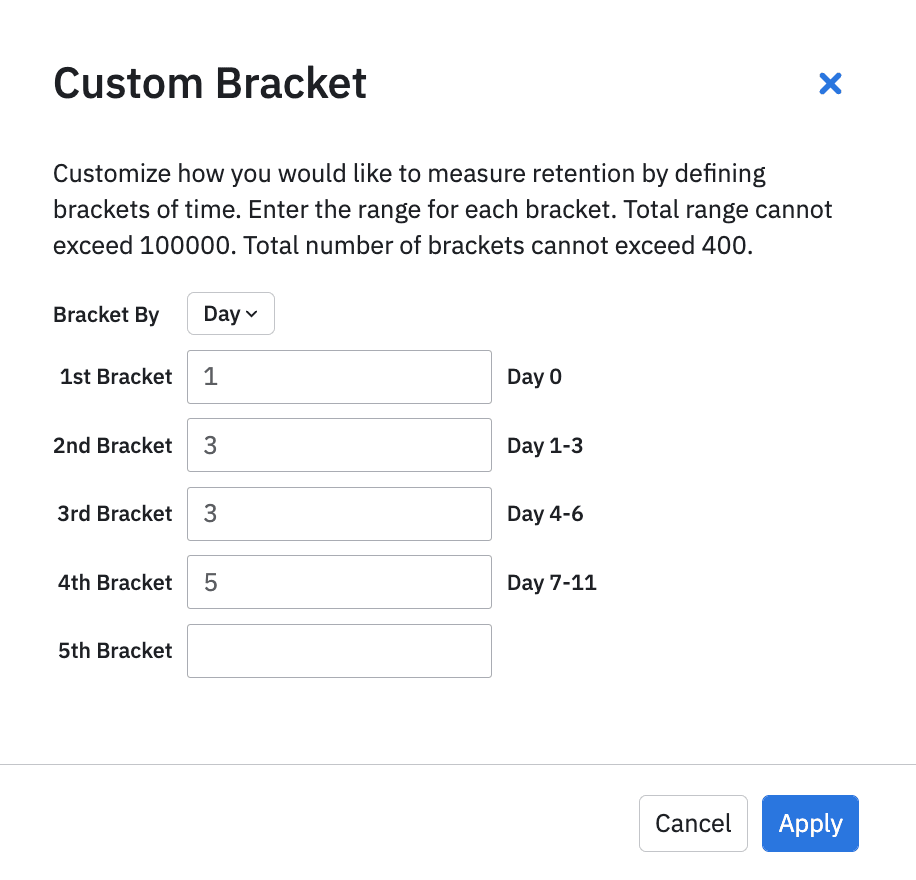Screen dimensions: 916x880
Task: Focus the 3rd Bracket input showing 3
Action: (339, 513)
